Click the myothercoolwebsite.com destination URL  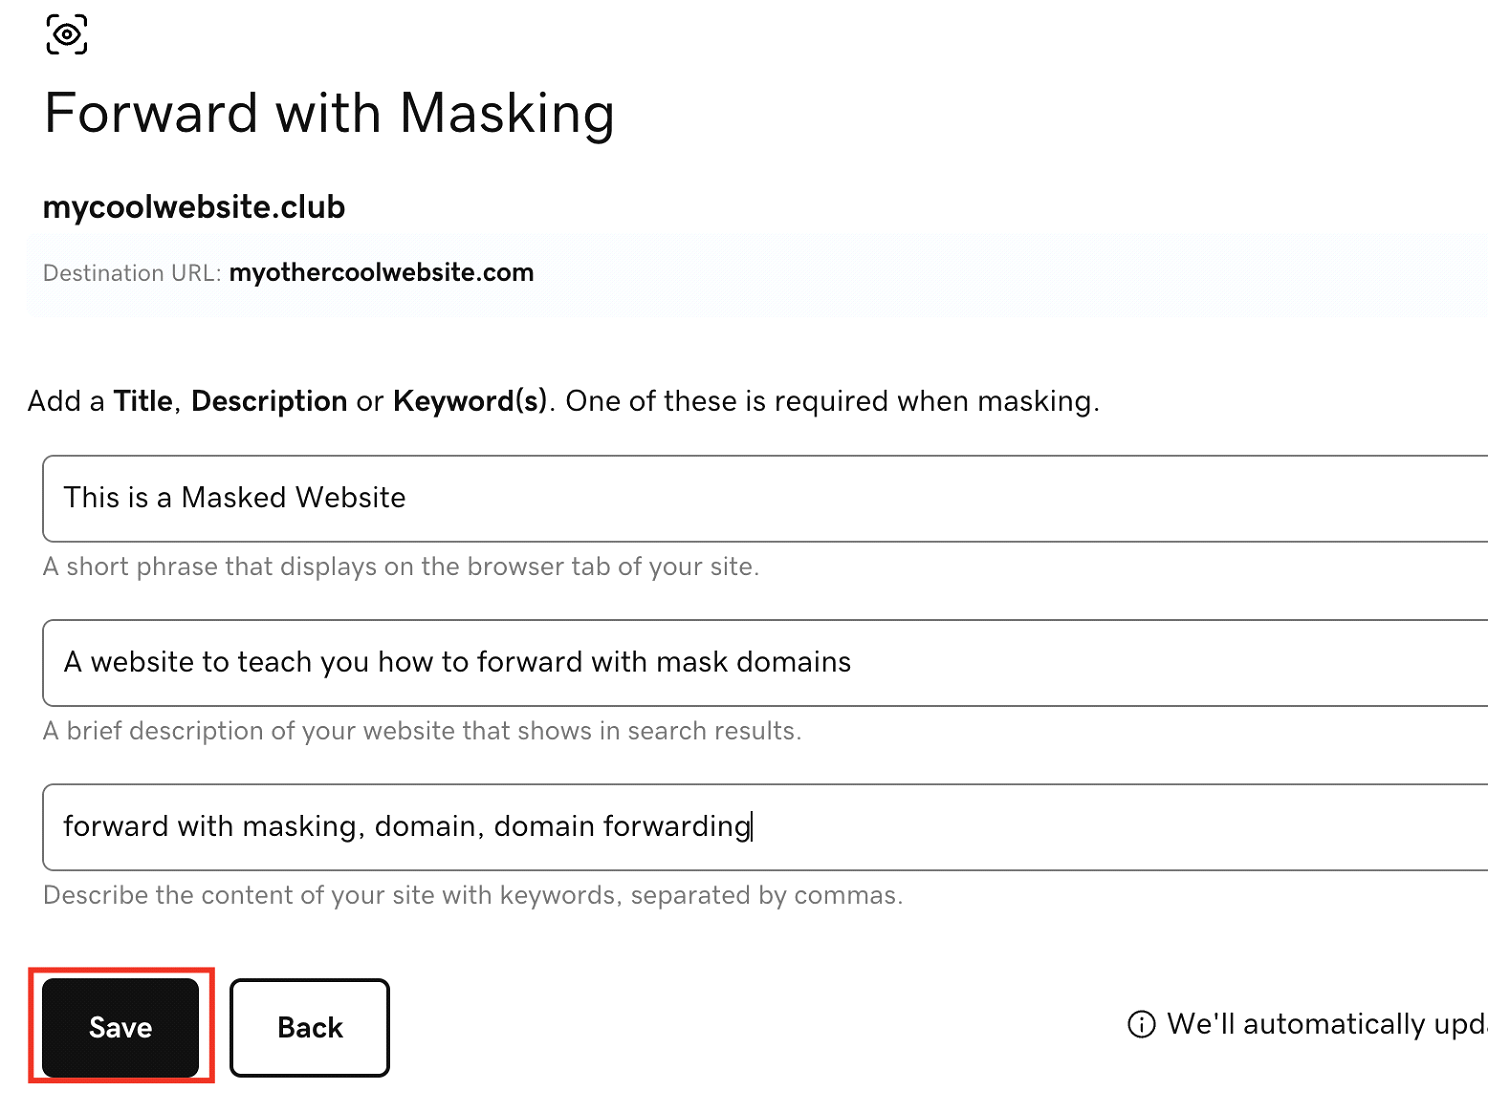click(x=381, y=272)
